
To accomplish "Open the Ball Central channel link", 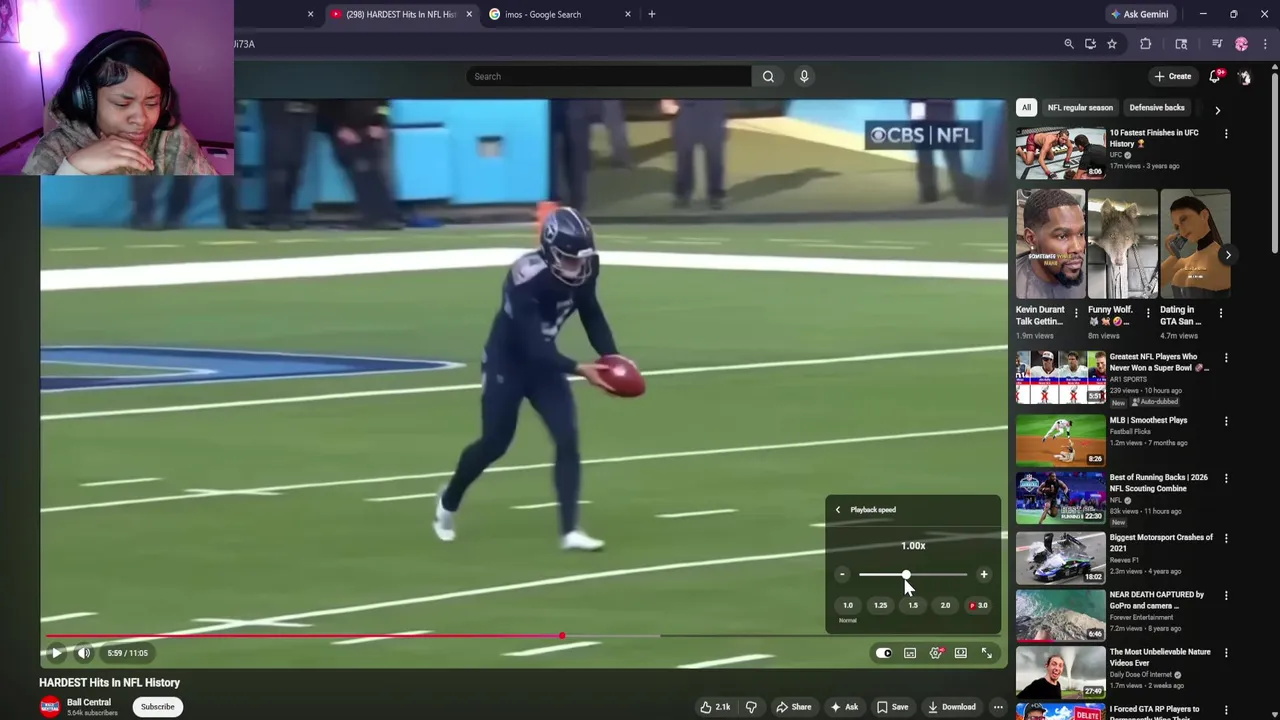I will [x=89, y=702].
